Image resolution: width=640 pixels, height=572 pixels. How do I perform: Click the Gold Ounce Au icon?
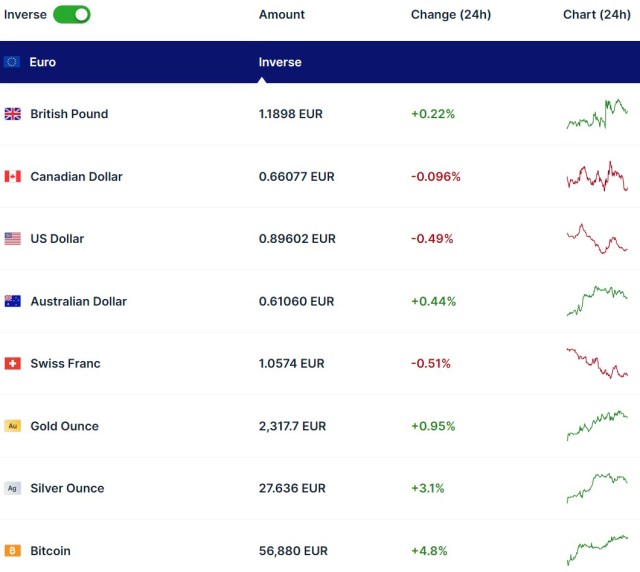13,426
